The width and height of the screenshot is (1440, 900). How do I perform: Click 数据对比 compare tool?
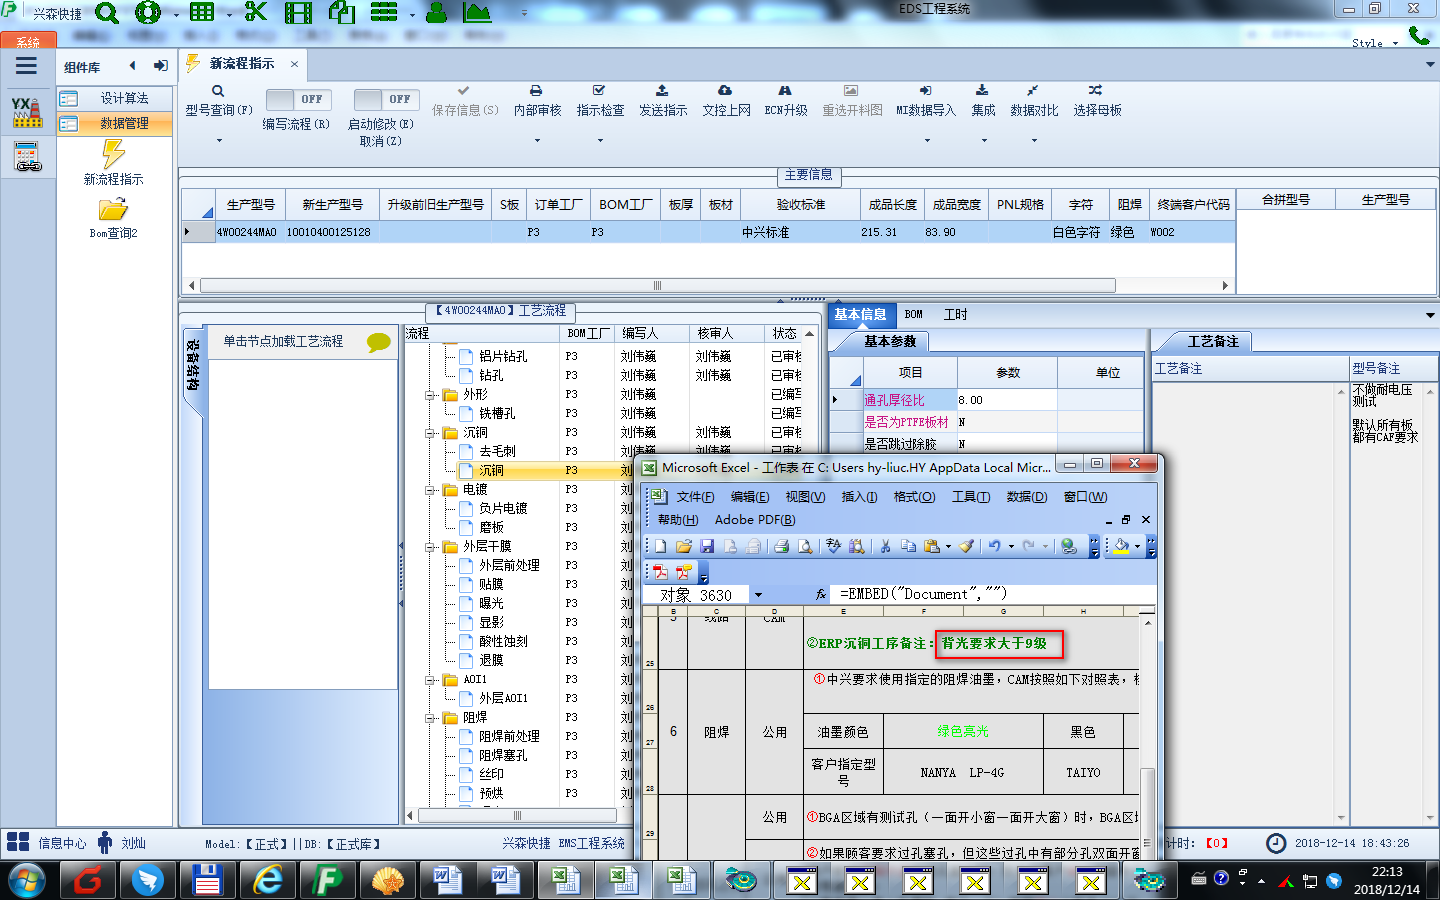point(1034,101)
